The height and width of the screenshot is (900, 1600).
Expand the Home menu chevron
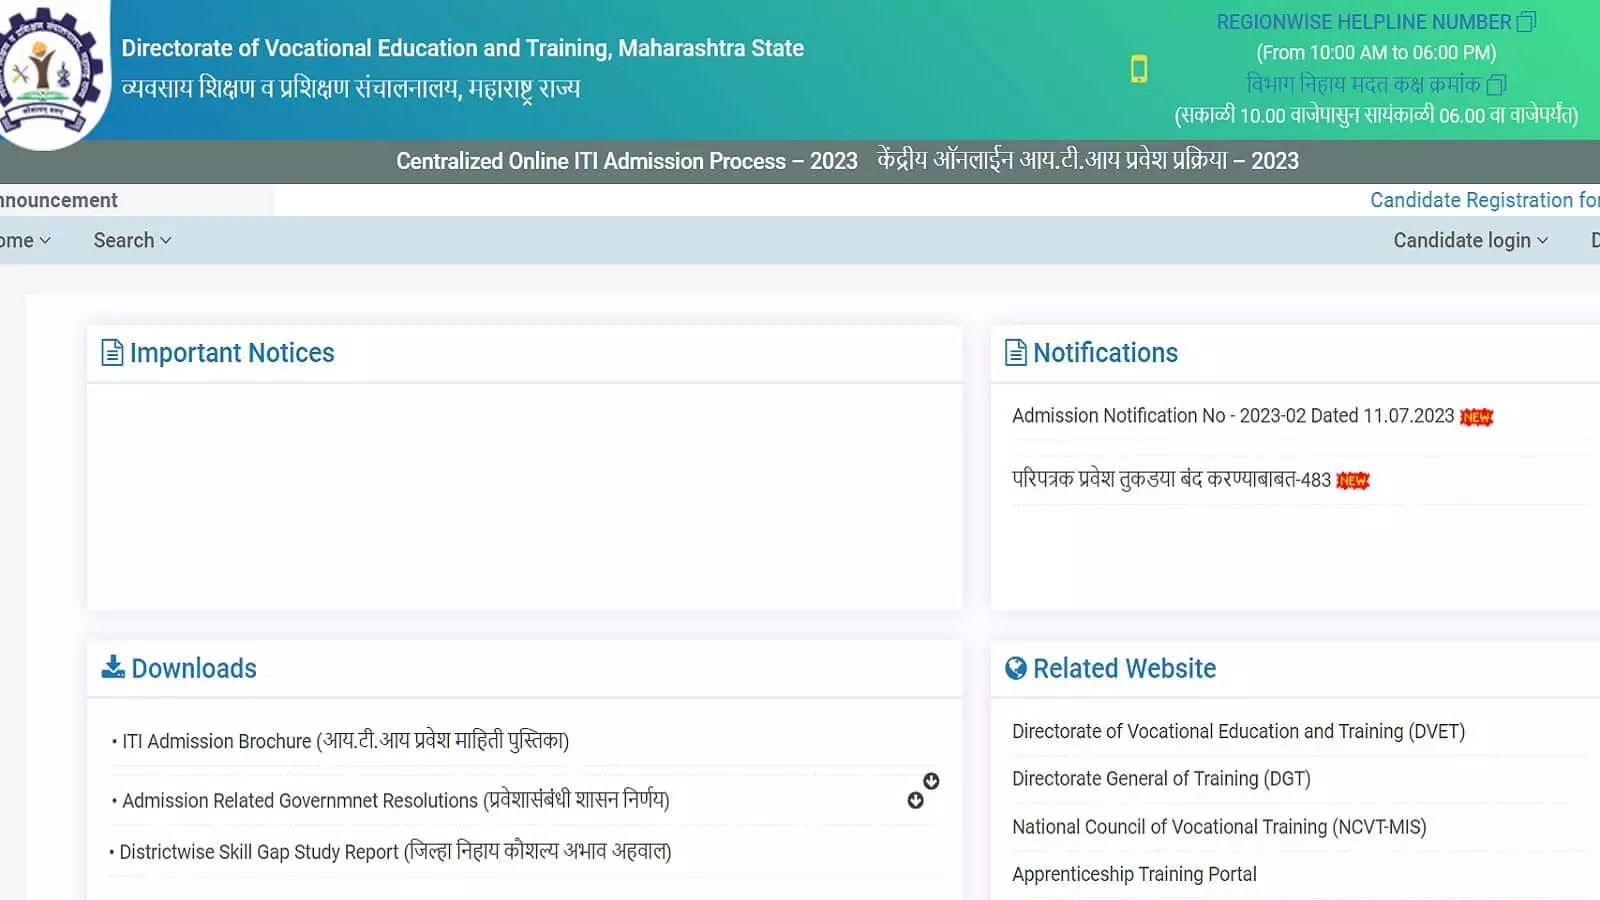[44, 241]
